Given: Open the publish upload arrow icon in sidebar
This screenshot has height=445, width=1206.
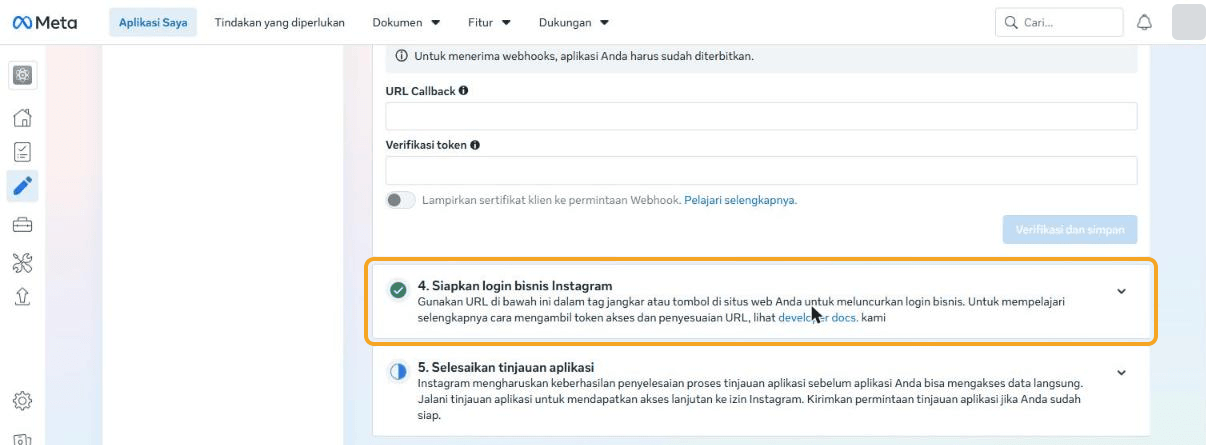Looking at the screenshot, I should 22,296.
